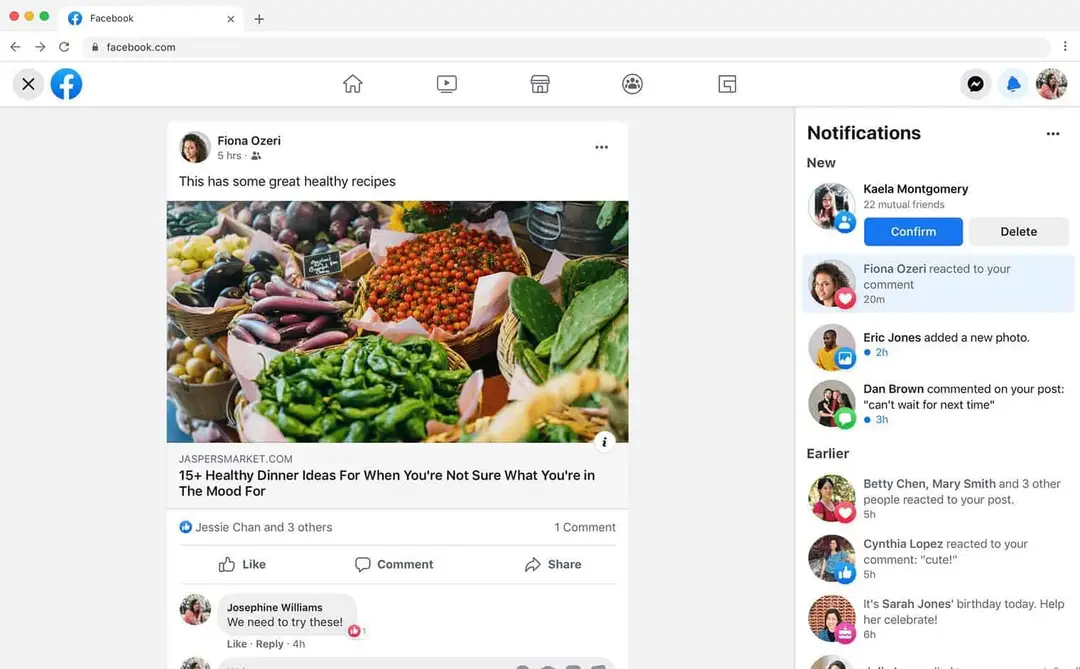Click the Facebook logo
The height and width of the screenshot is (669, 1080).
coord(66,84)
